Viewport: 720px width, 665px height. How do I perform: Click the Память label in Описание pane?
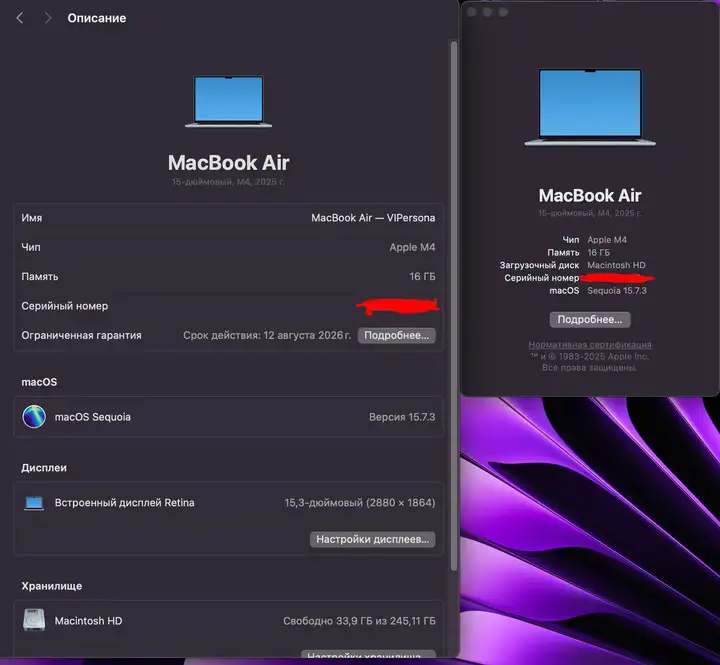click(40, 276)
